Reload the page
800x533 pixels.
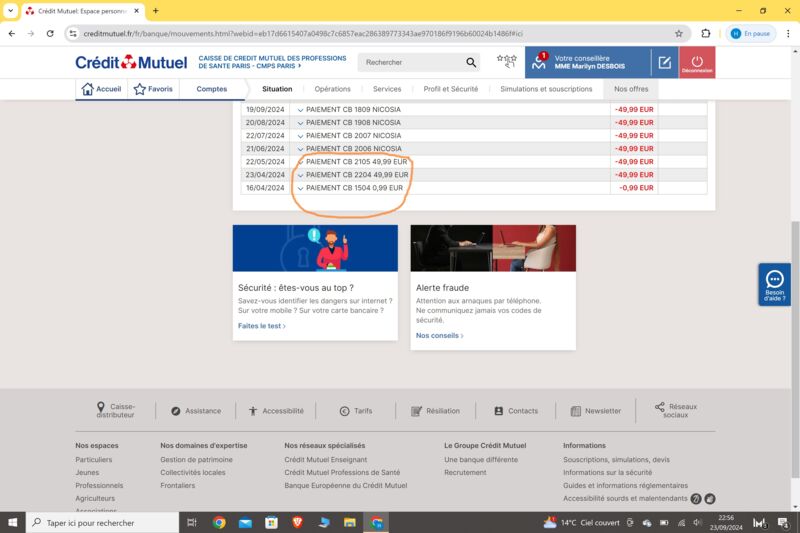point(50,34)
